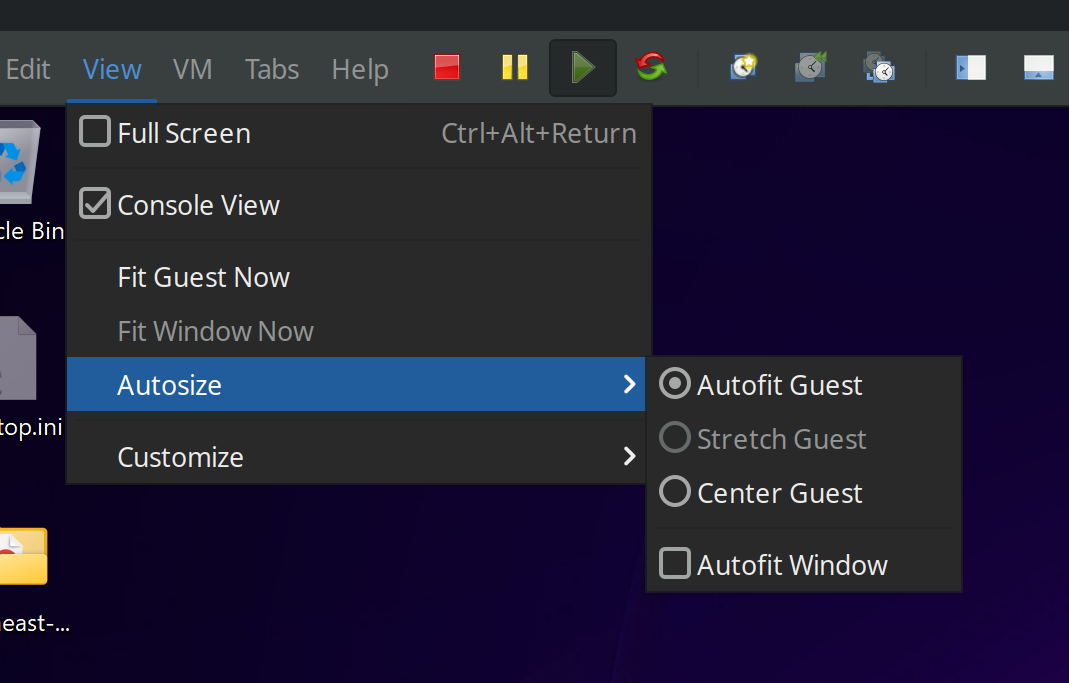Enable the Autofit Window checkbox

[x=675, y=564]
